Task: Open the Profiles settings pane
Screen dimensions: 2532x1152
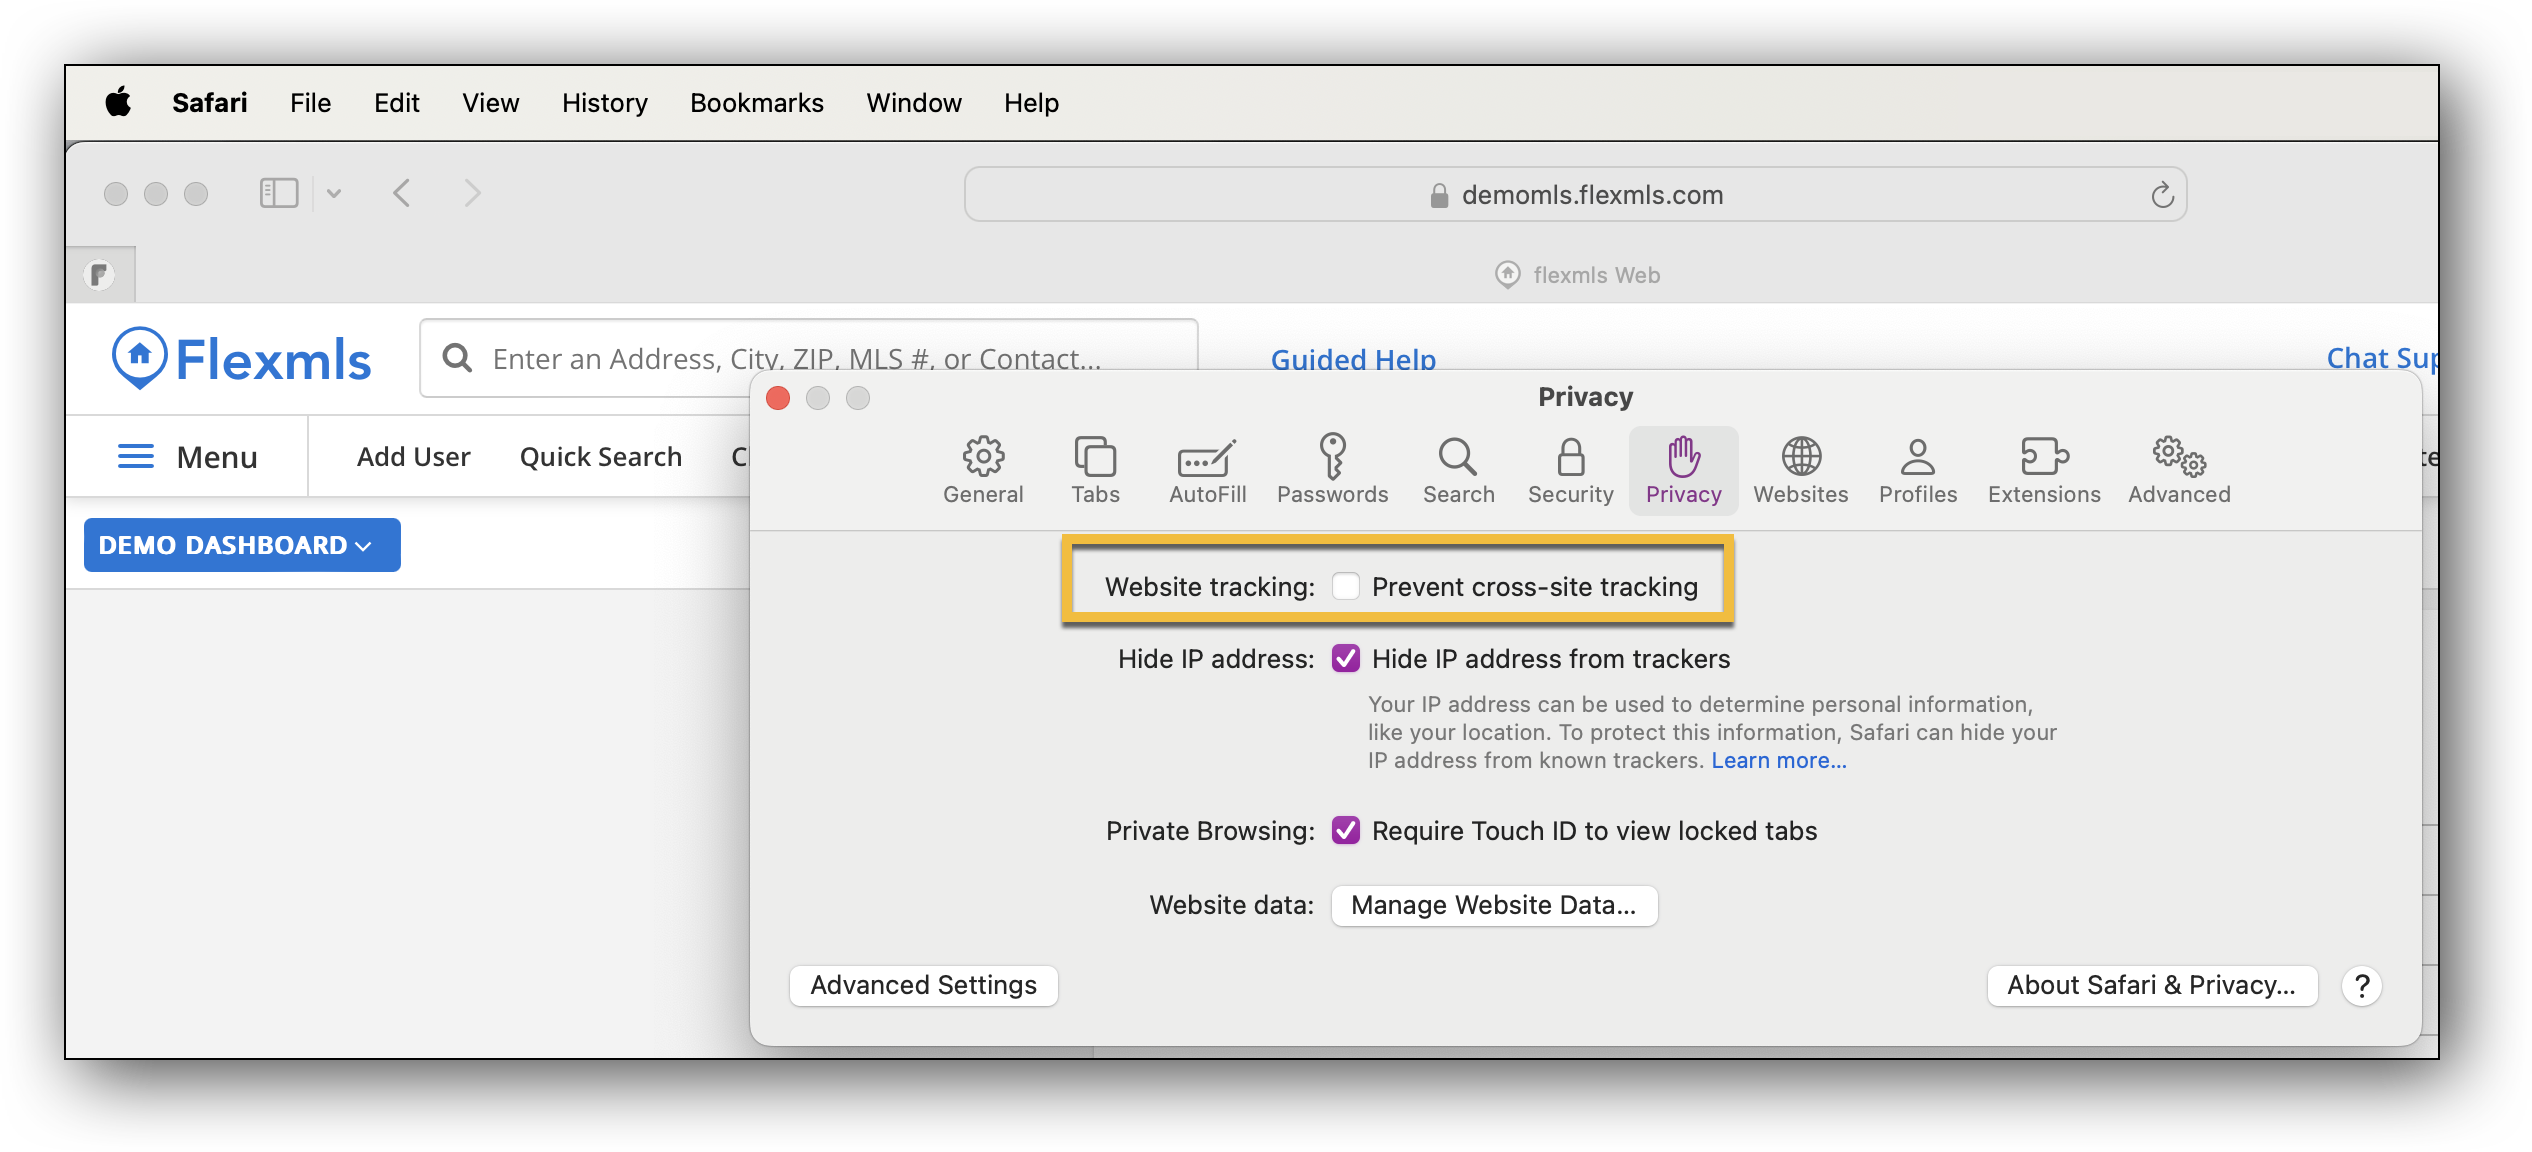Action: (x=1917, y=470)
